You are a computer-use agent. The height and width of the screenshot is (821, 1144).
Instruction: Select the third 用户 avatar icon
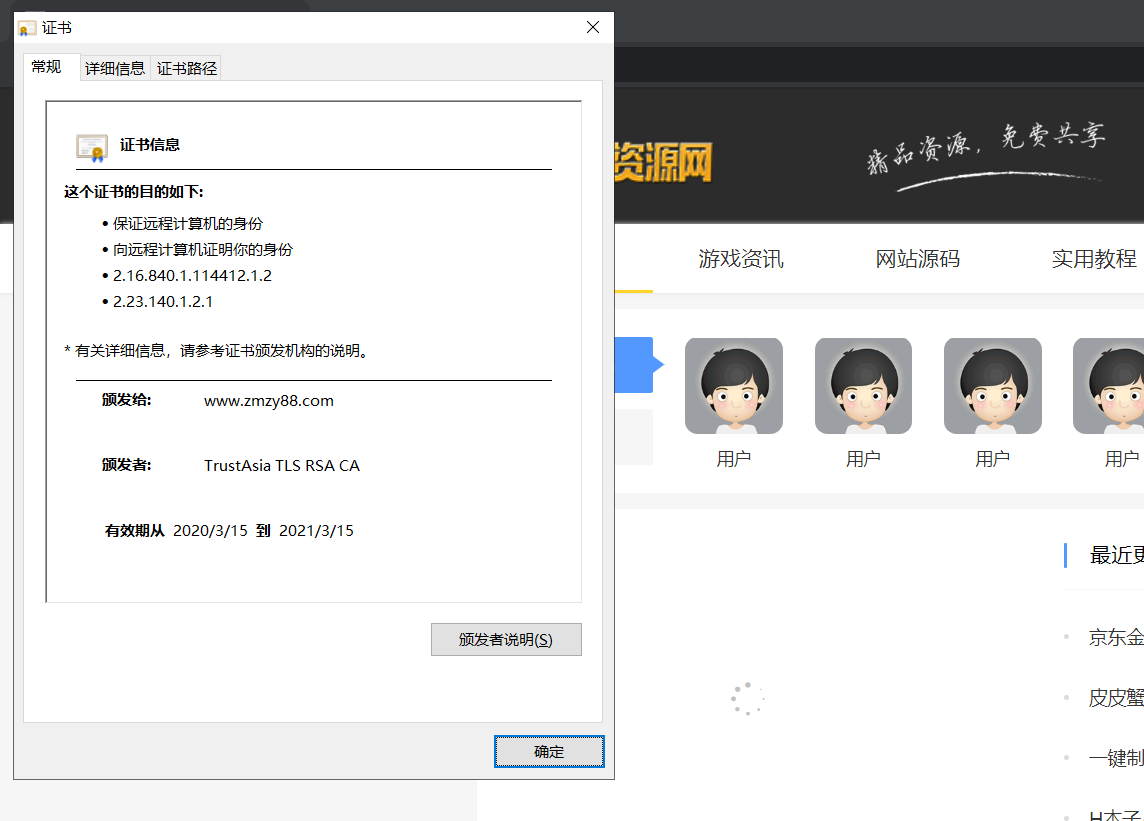tap(992, 385)
